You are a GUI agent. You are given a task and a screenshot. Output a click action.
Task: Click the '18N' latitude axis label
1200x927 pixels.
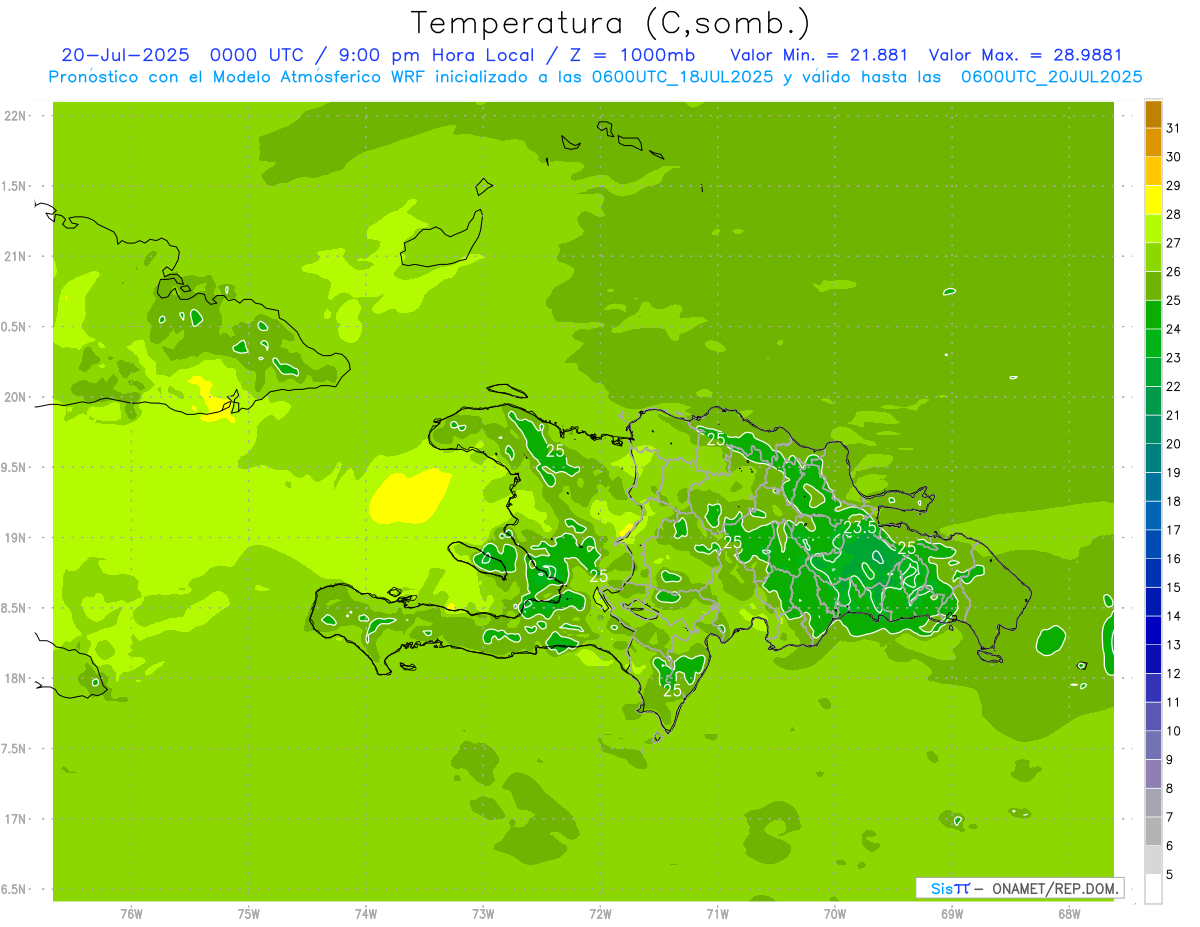pos(14,678)
